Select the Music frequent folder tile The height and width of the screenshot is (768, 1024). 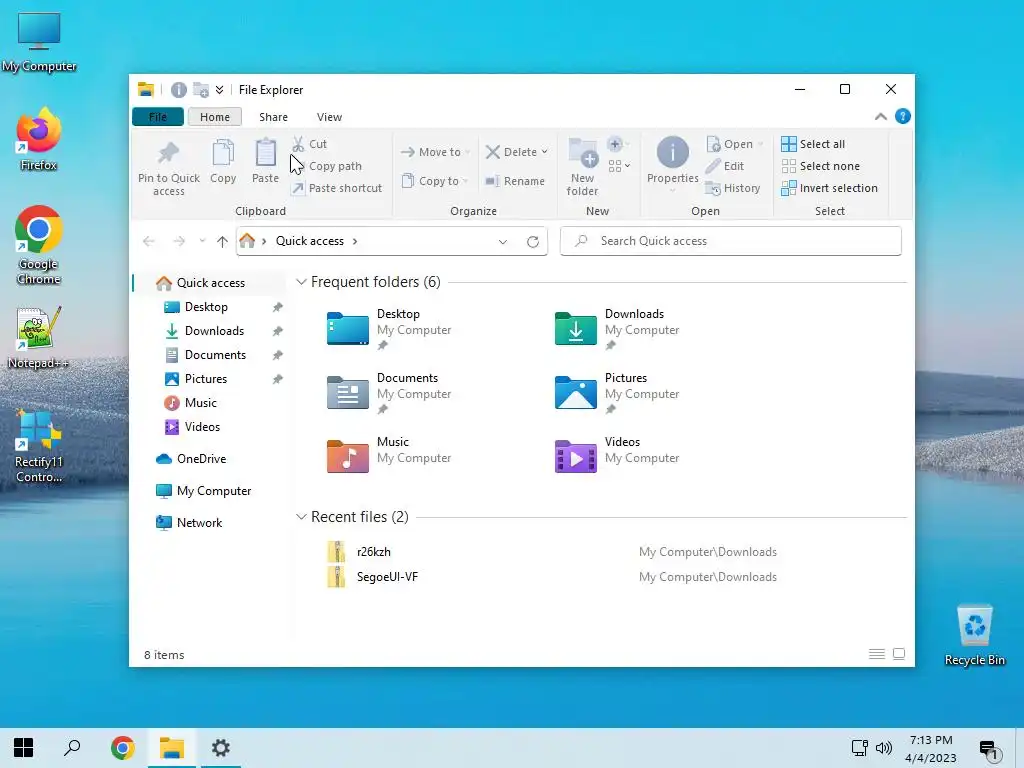390,455
